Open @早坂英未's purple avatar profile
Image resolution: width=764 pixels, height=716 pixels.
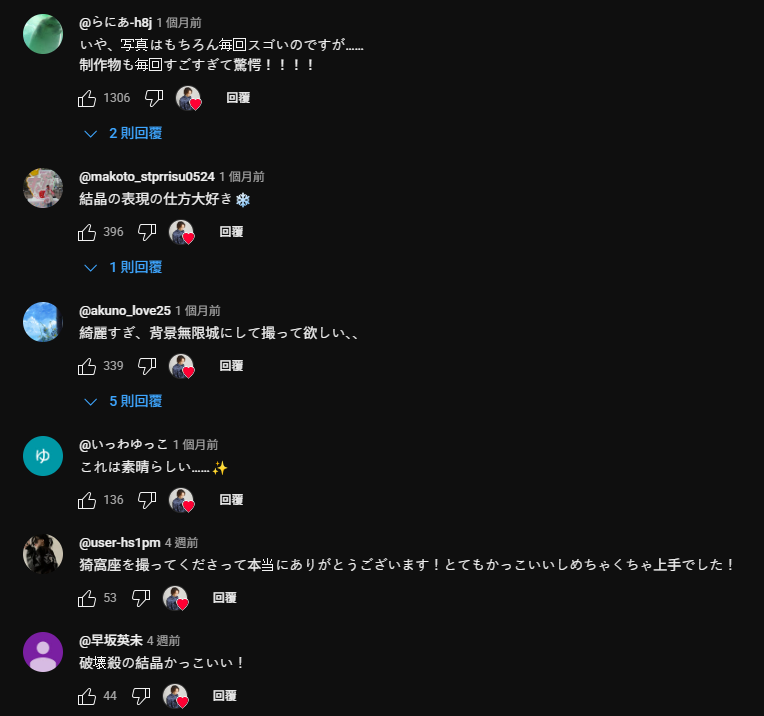click(43, 652)
